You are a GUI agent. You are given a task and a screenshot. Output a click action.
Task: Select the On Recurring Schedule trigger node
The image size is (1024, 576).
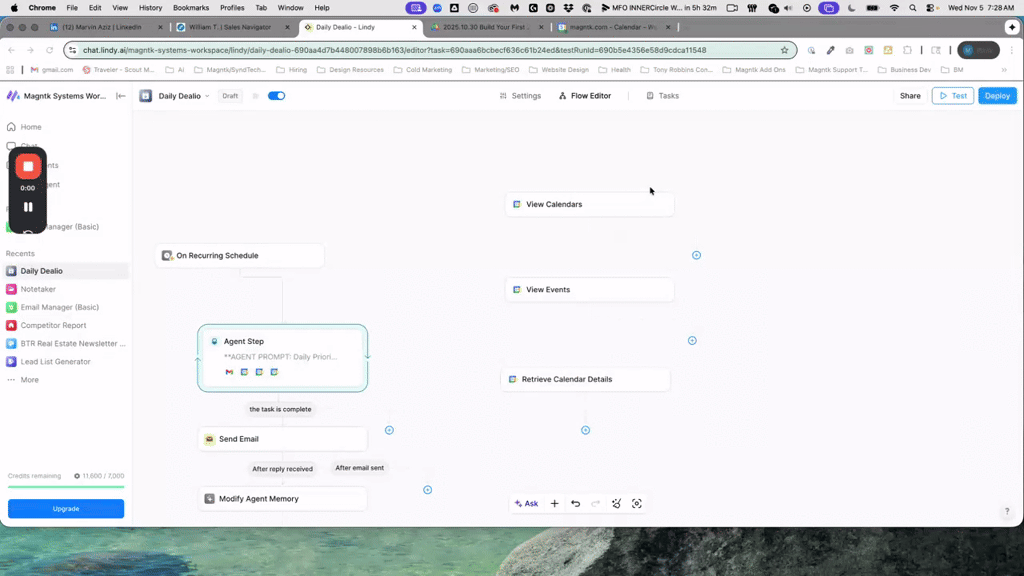(x=240, y=256)
